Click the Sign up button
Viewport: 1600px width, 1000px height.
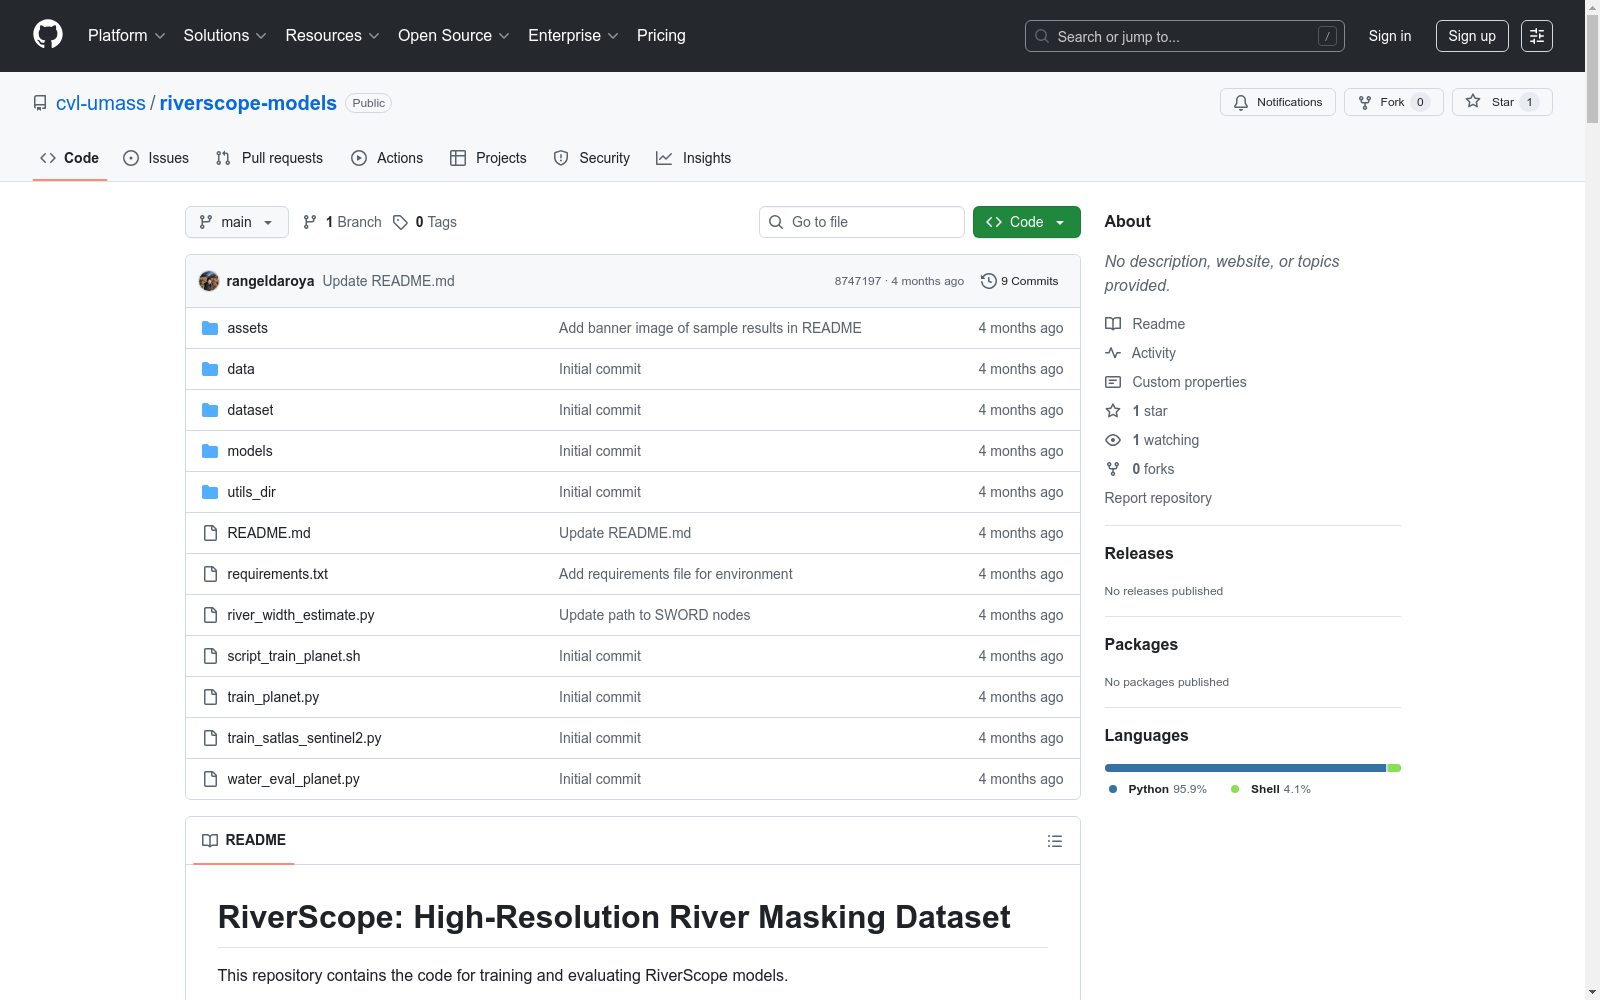pyautogui.click(x=1472, y=36)
